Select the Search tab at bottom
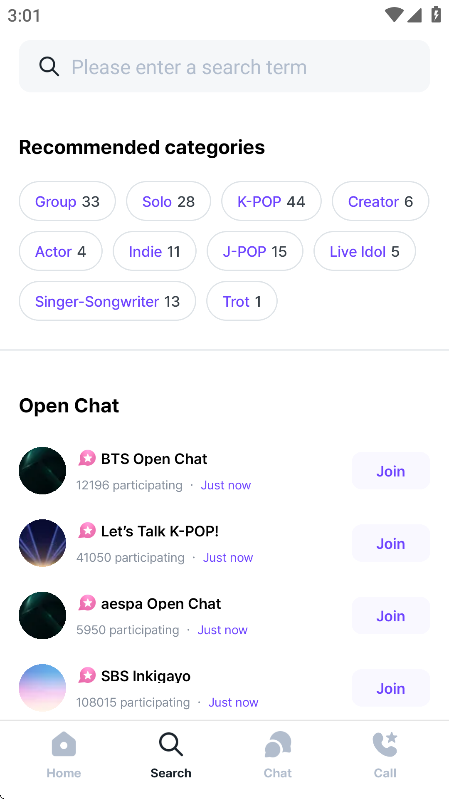Image resolution: width=449 pixels, height=799 pixels. point(171,755)
